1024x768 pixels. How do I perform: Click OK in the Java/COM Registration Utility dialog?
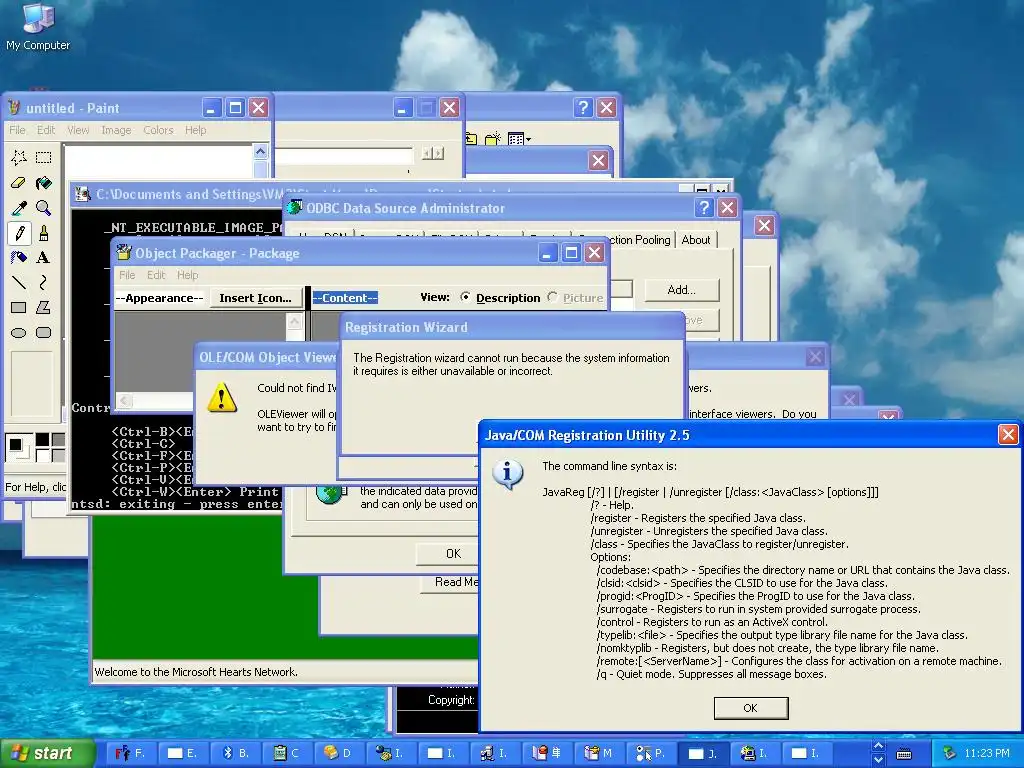pos(750,708)
